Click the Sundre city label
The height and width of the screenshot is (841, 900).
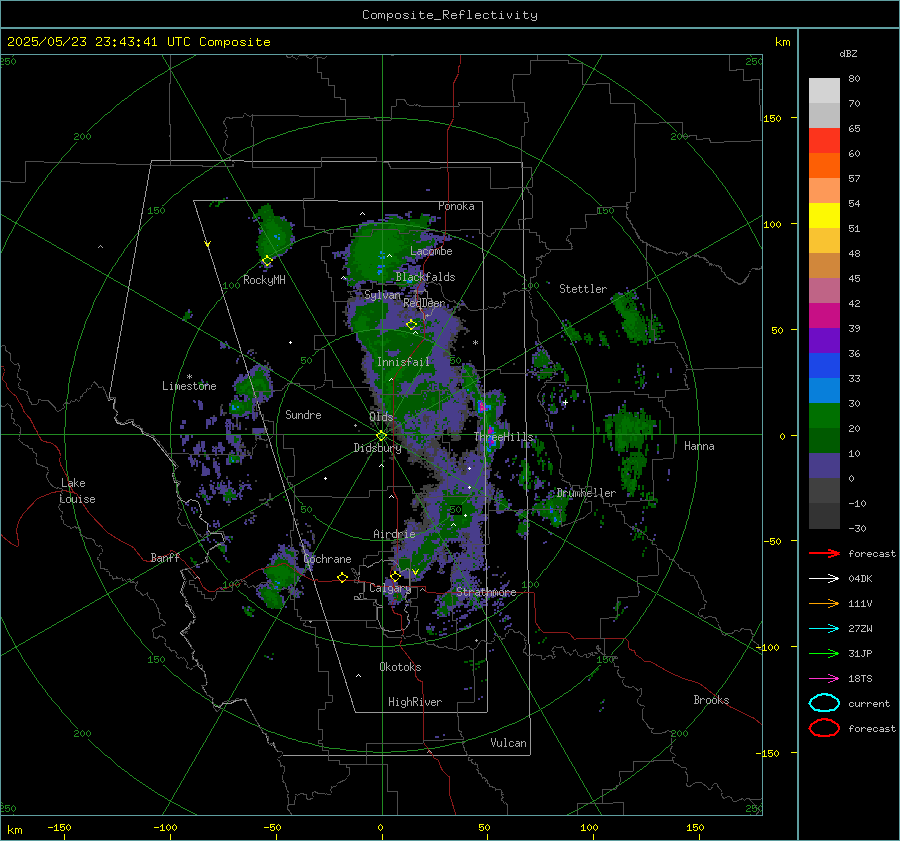click(x=304, y=415)
